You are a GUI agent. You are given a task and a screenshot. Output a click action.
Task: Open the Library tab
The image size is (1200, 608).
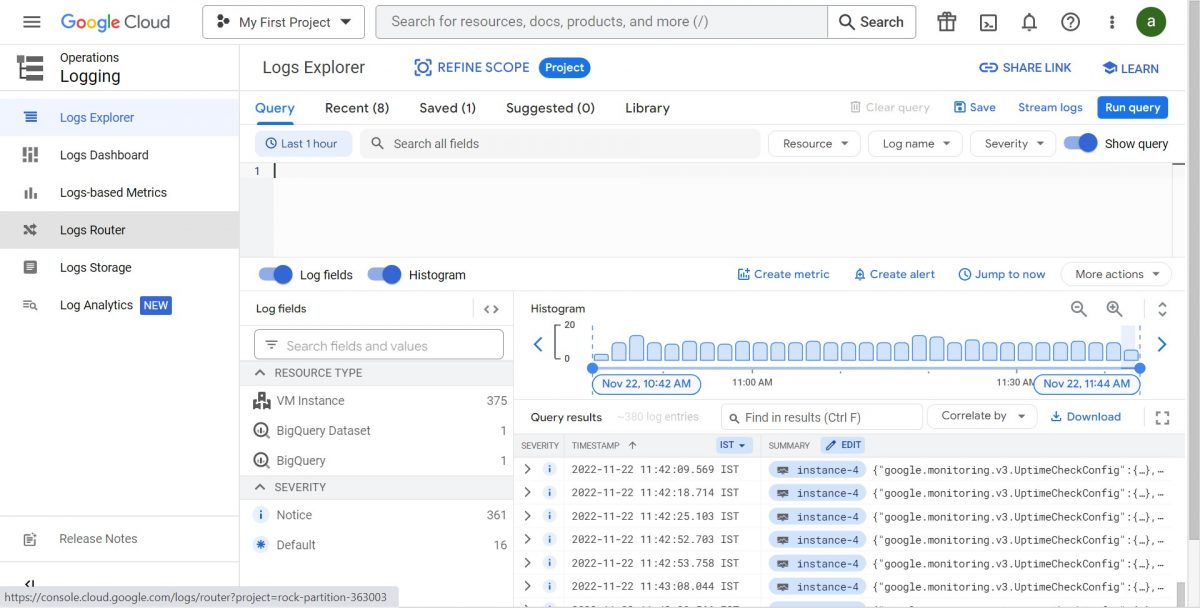point(646,107)
